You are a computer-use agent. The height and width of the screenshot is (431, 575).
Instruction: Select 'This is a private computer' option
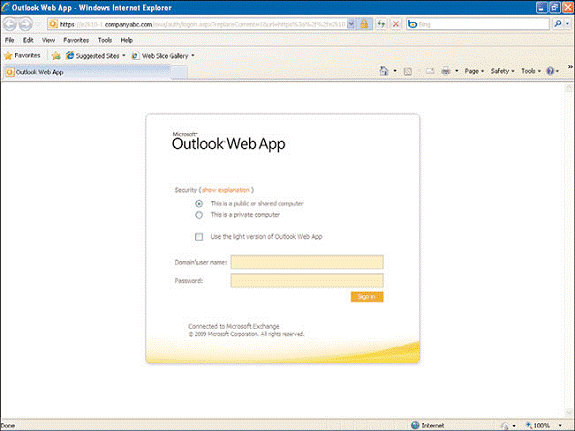click(x=199, y=215)
